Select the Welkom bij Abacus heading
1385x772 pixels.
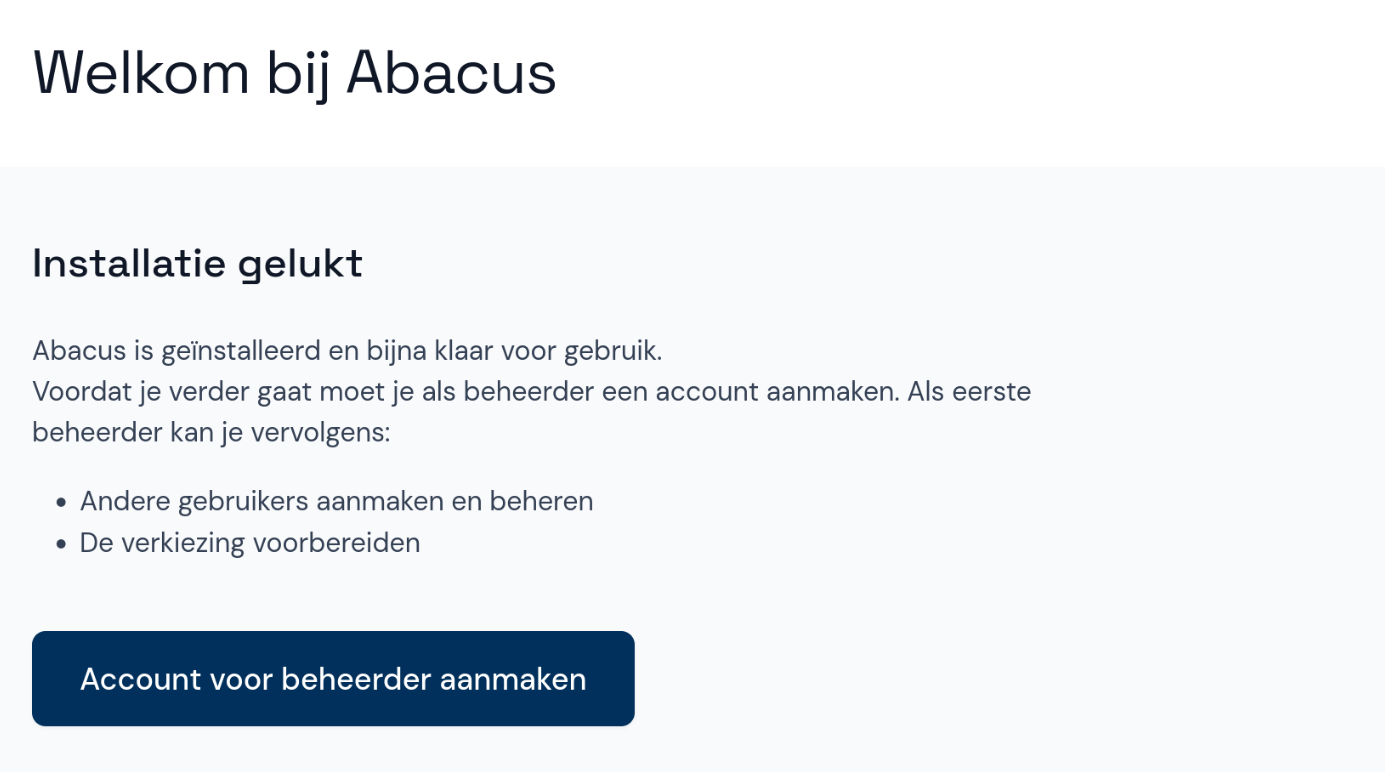294,72
